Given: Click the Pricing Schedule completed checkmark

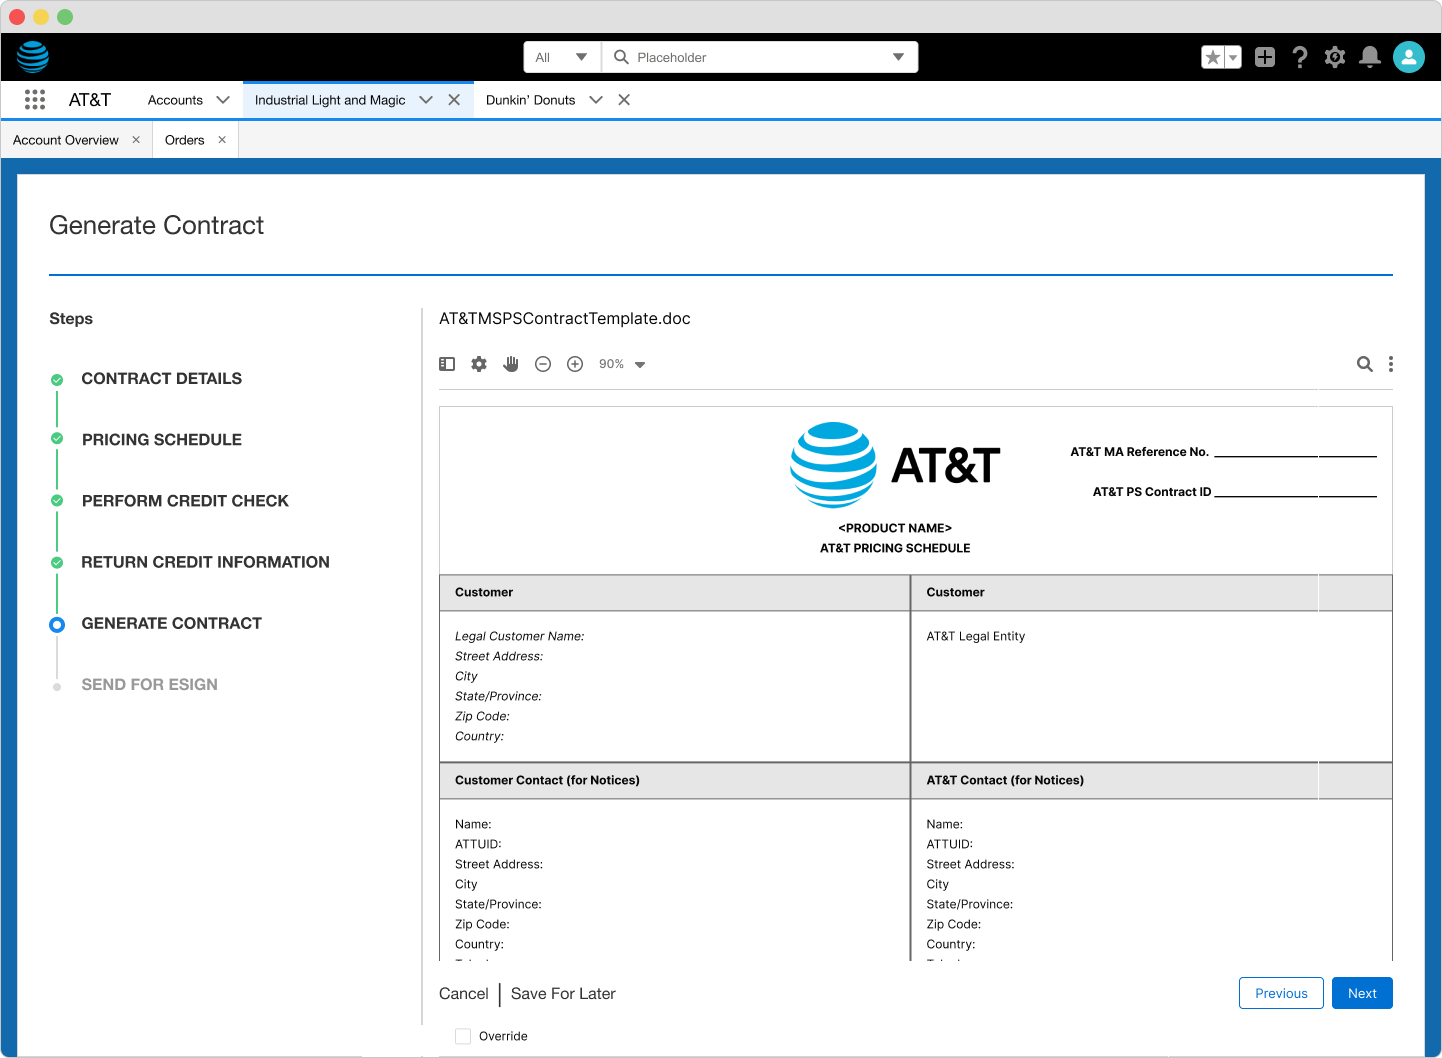Looking at the screenshot, I should [57, 439].
